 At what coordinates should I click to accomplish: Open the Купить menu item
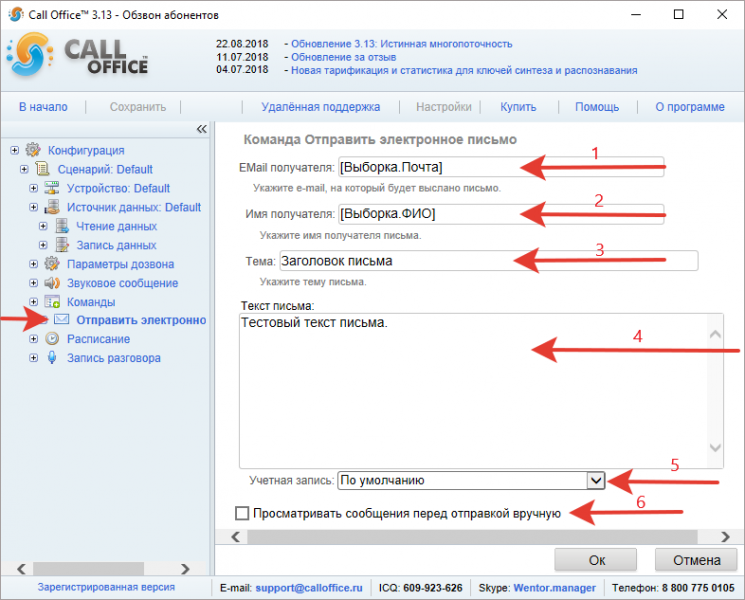(x=518, y=107)
